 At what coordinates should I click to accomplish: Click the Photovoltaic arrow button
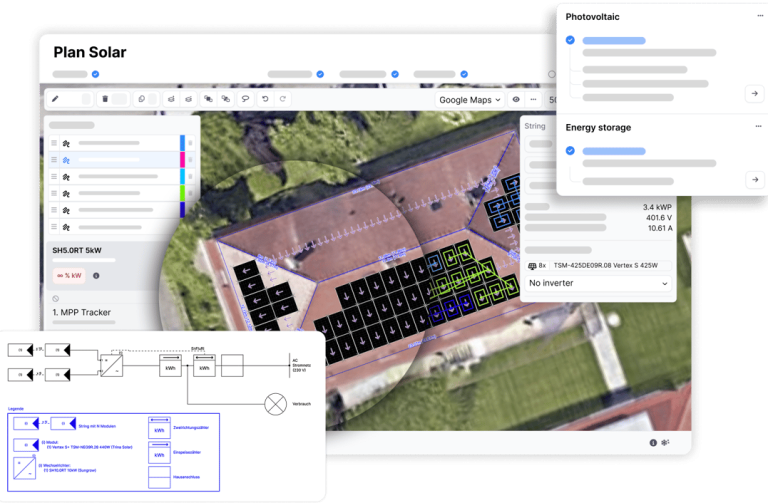click(x=755, y=94)
